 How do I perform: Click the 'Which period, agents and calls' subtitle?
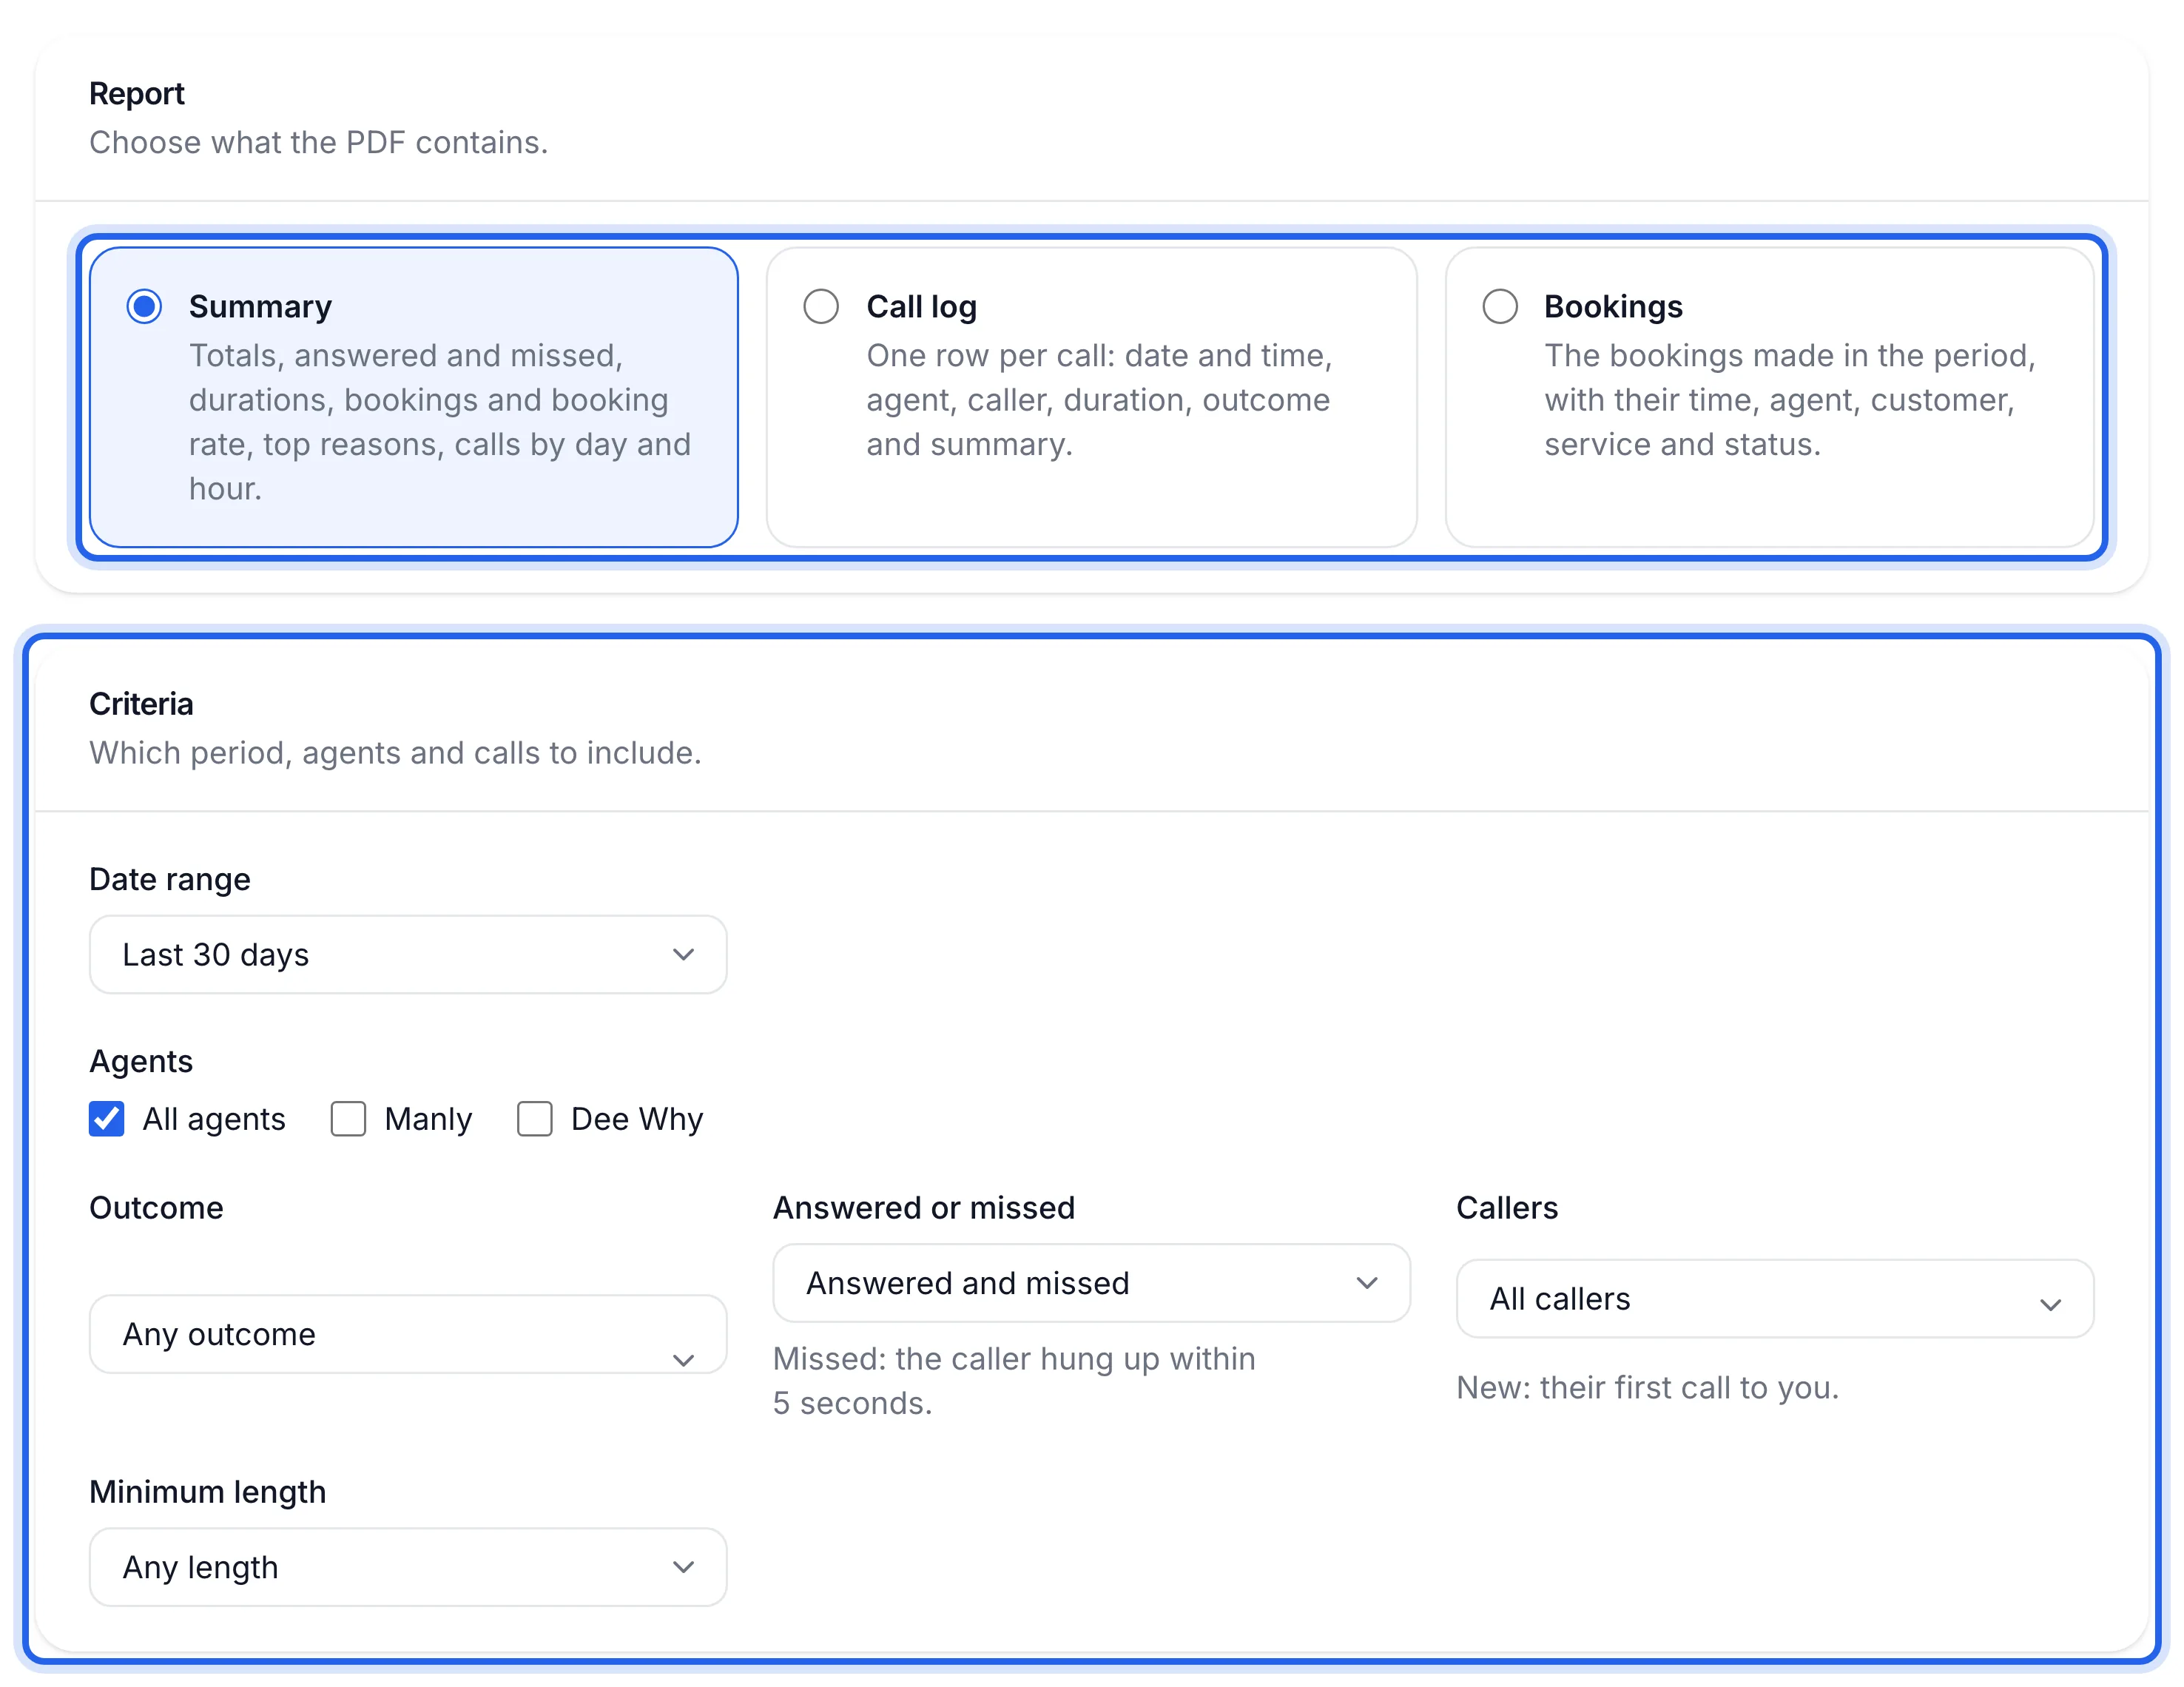click(395, 752)
